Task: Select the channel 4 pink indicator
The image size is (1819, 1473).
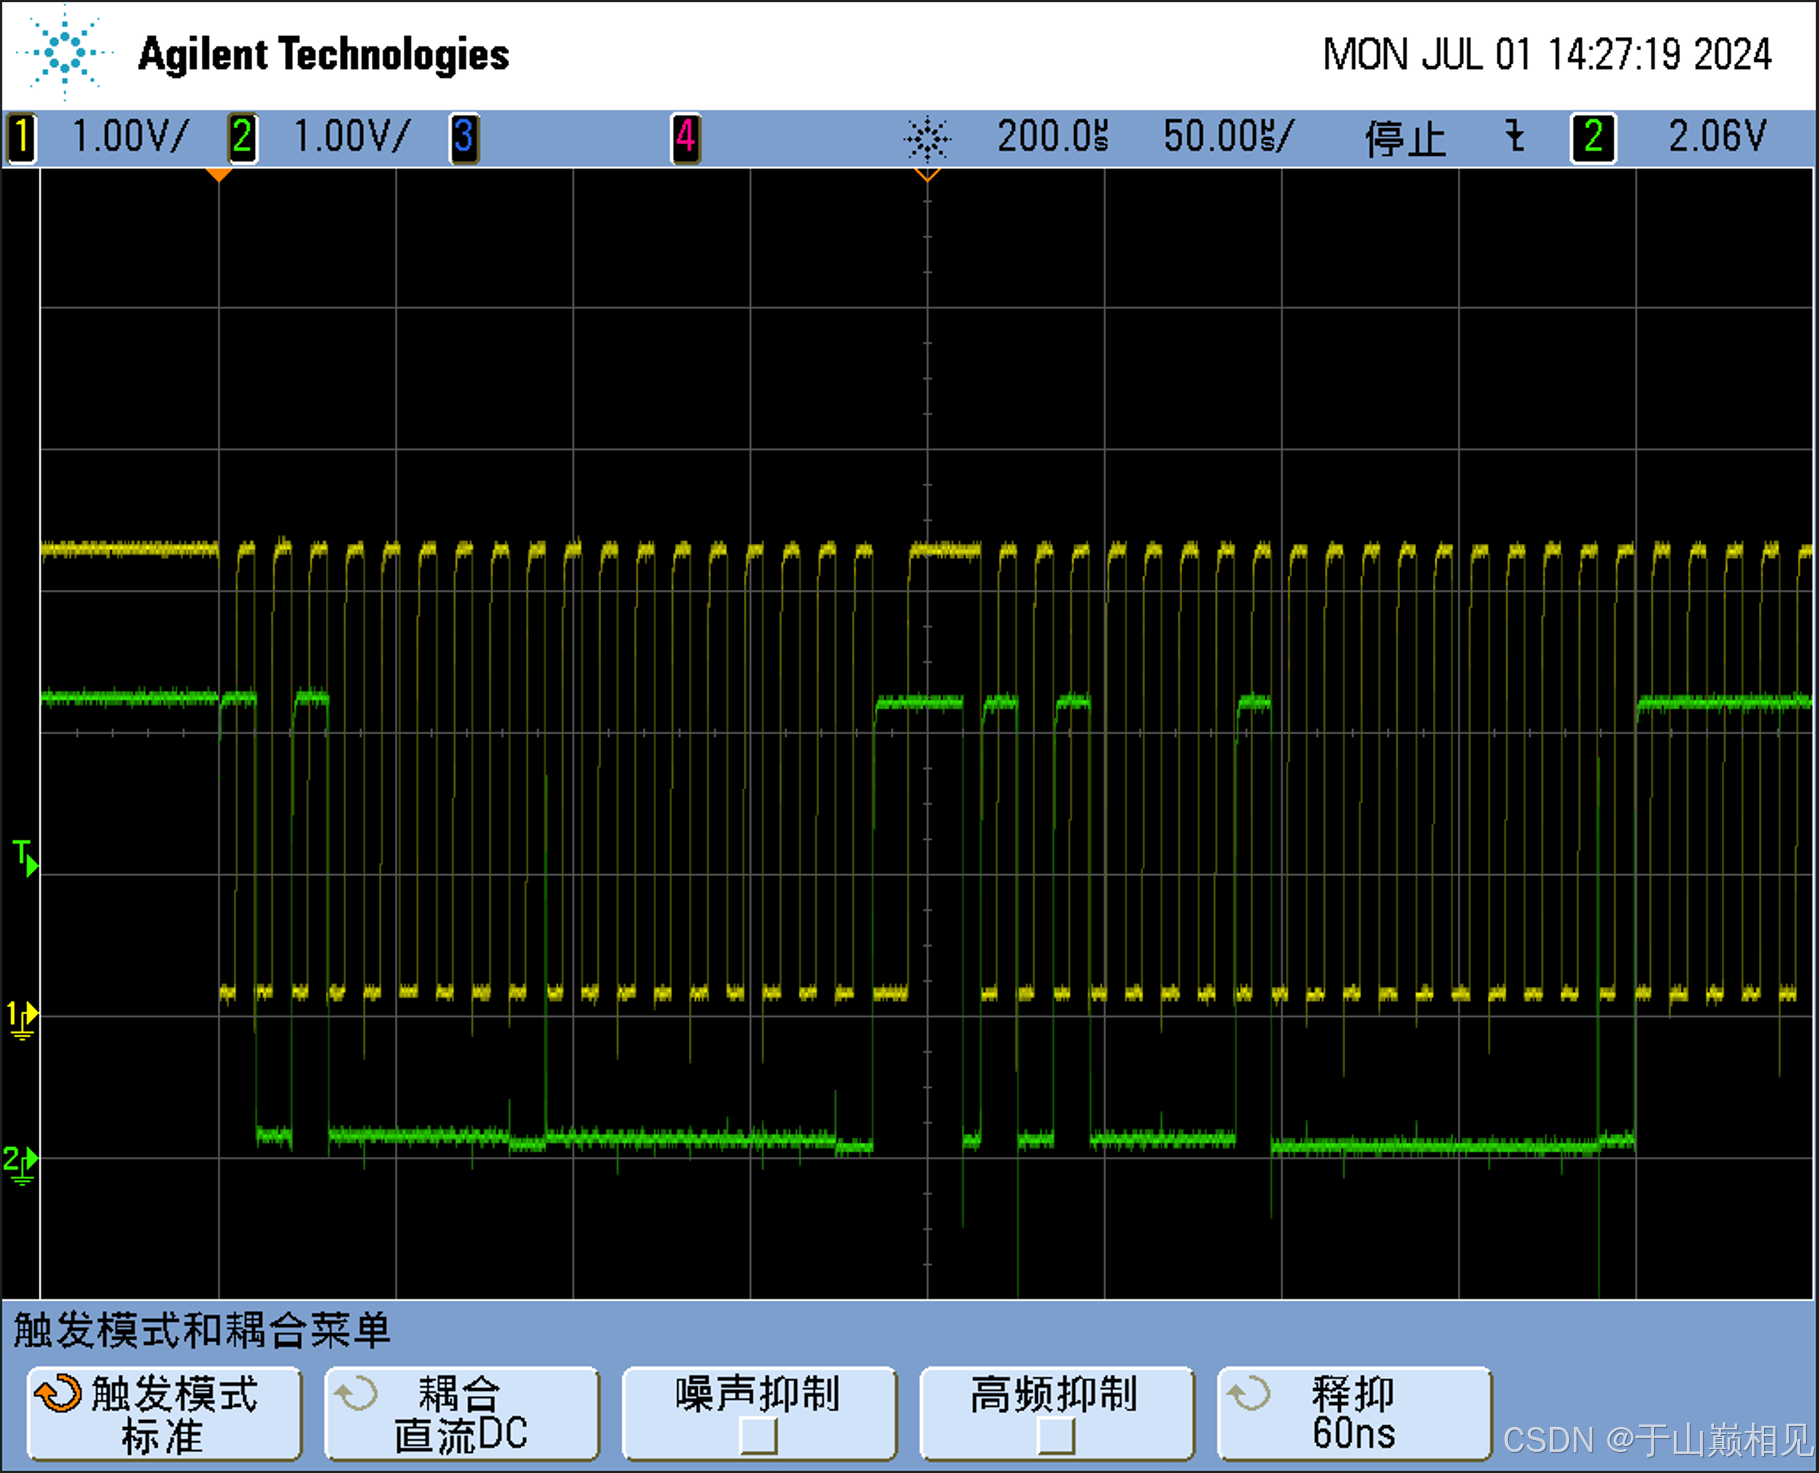Action: click(x=685, y=137)
